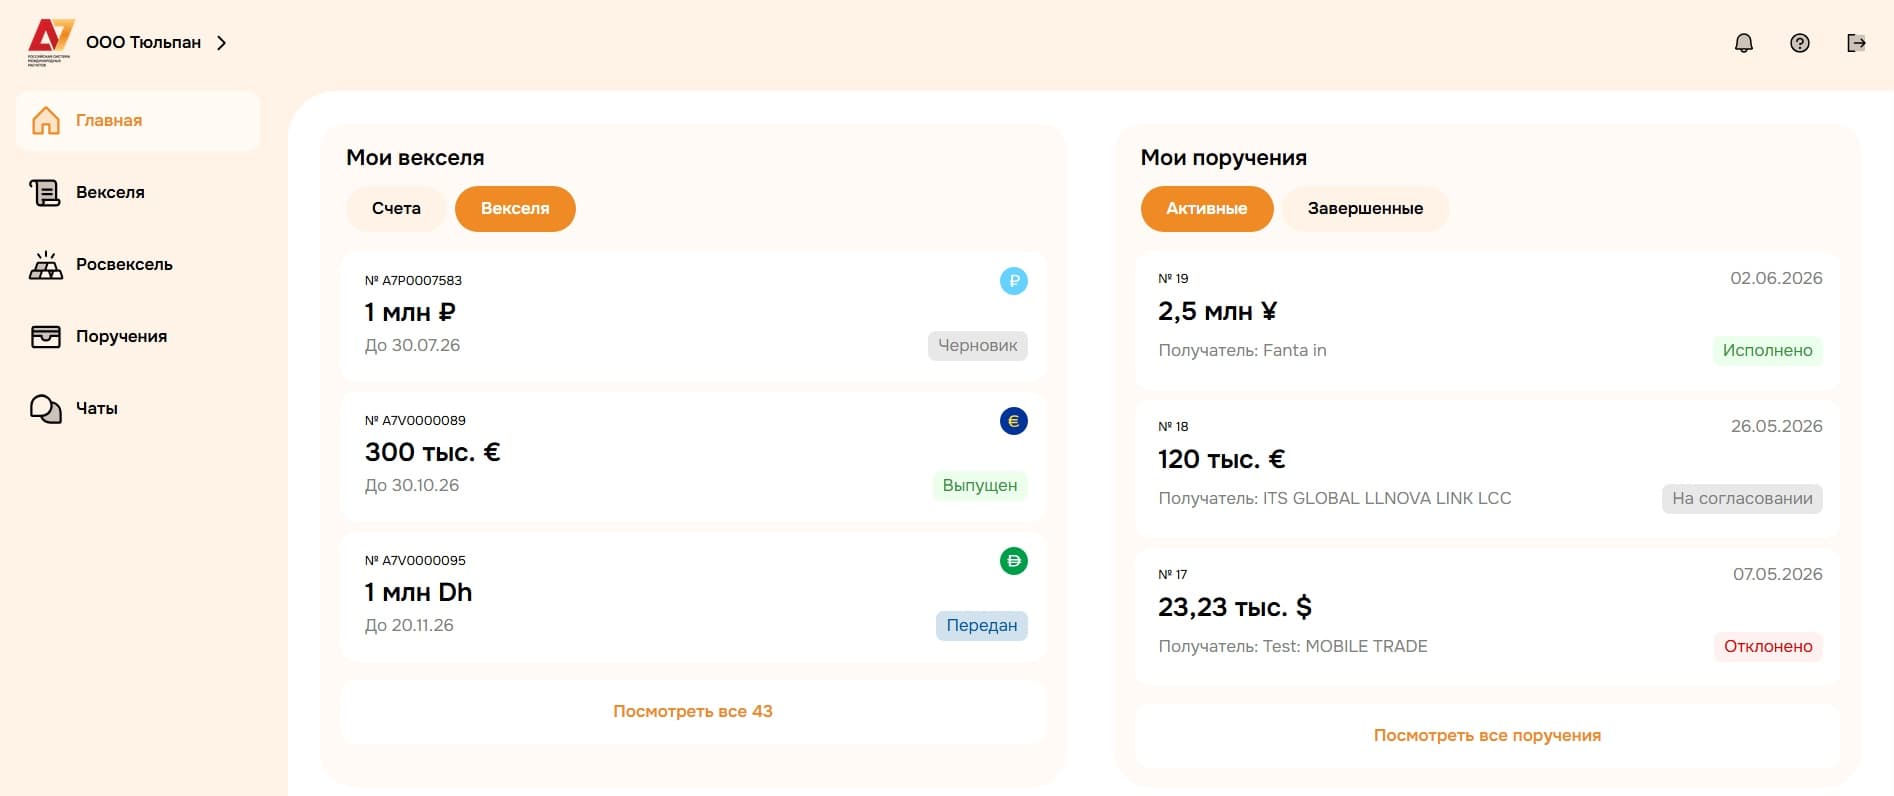Screen dimensions: 1894x796
Task: Click the dirham currency icon on A7V0000095
Action: 1014,561
